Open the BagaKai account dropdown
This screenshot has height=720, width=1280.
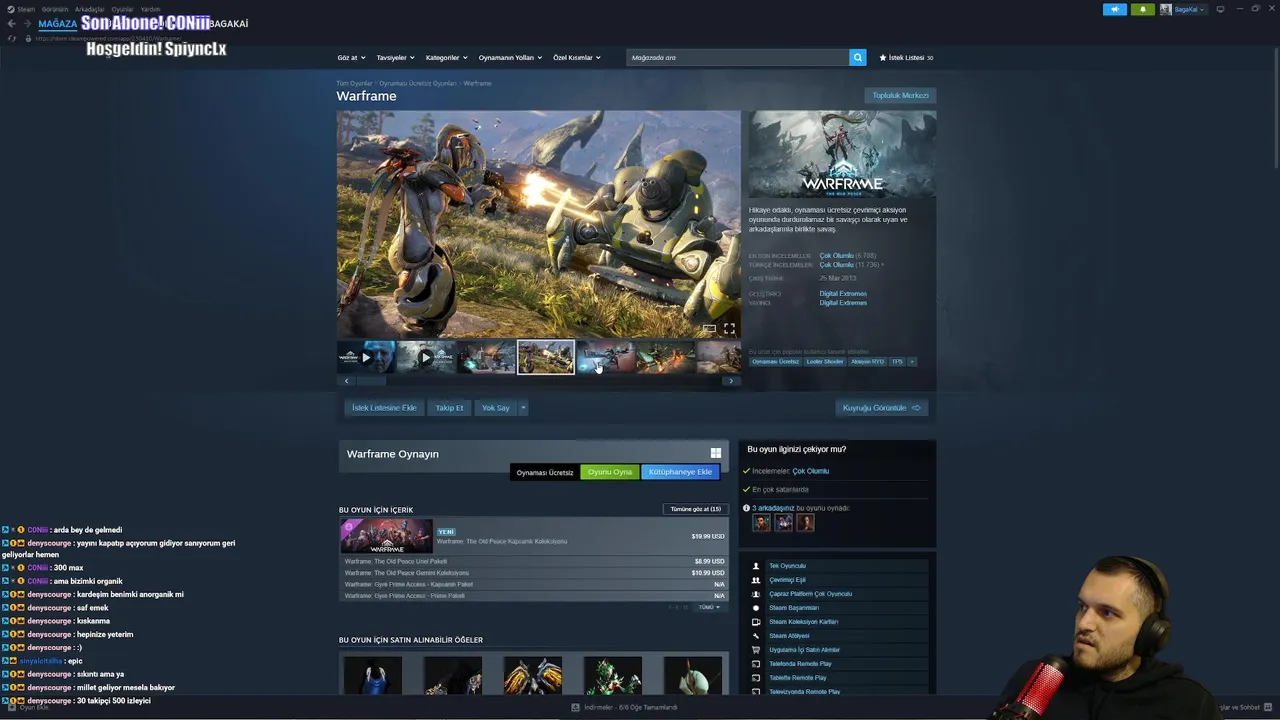click(x=1190, y=9)
